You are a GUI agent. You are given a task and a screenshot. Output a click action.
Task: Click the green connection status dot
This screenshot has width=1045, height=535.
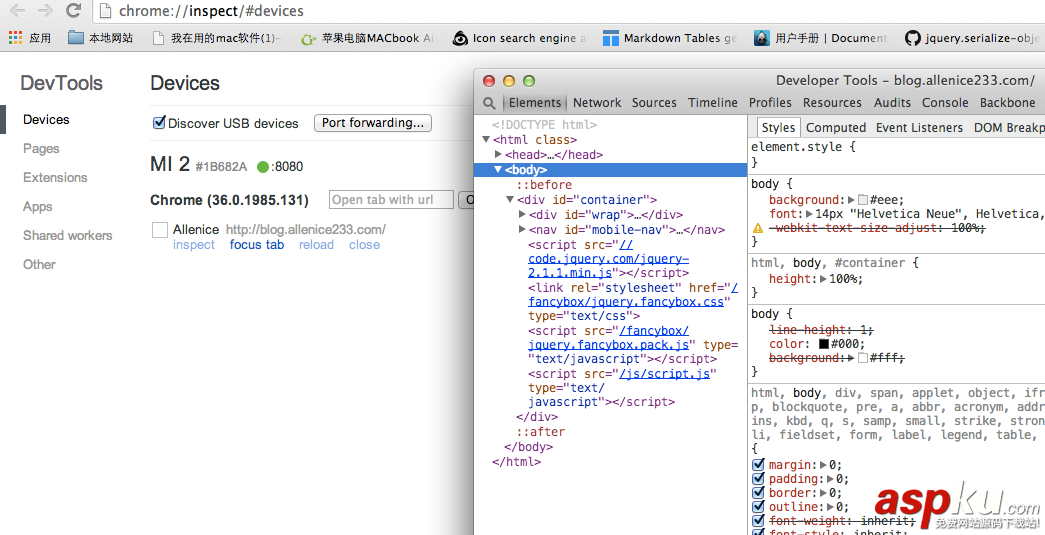tap(263, 167)
